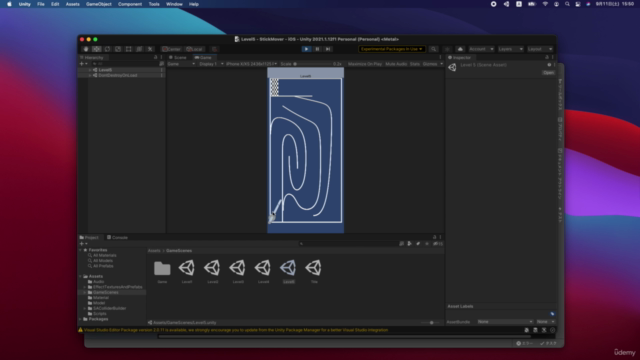640x360 pixels.
Task: Start Play mode
Action: (306, 49)
